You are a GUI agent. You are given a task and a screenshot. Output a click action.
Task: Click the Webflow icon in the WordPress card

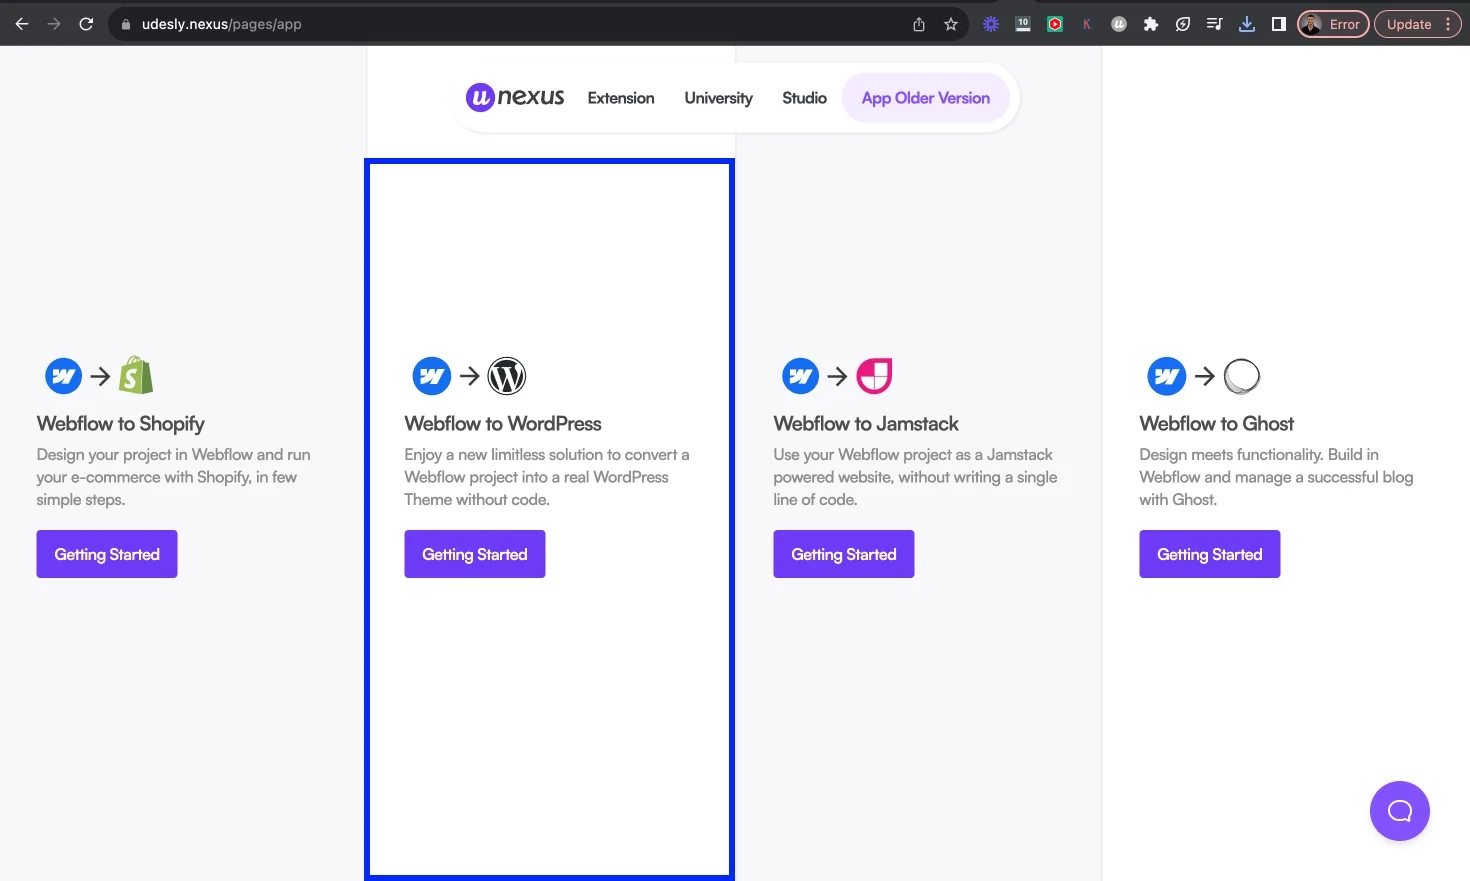pos(432,376)
